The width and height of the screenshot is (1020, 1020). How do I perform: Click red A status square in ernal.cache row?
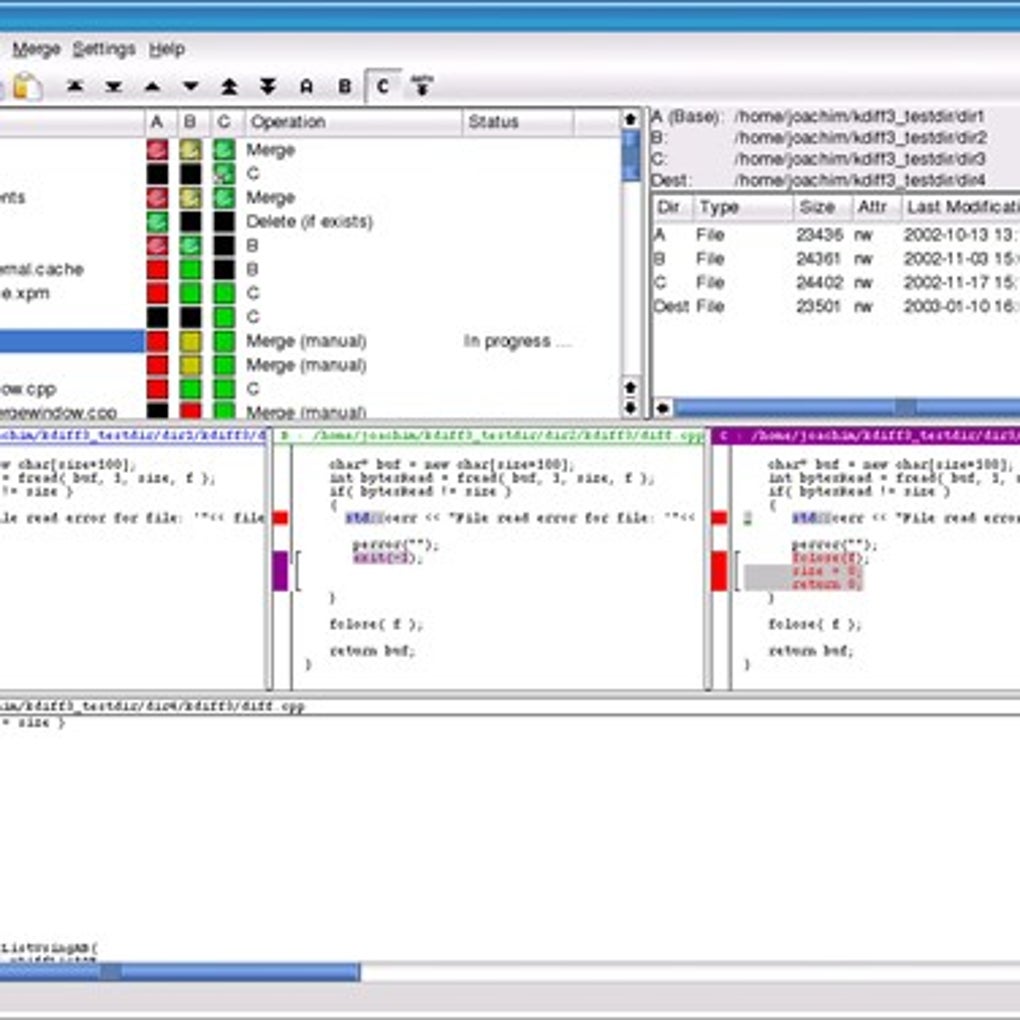point(157,269)
